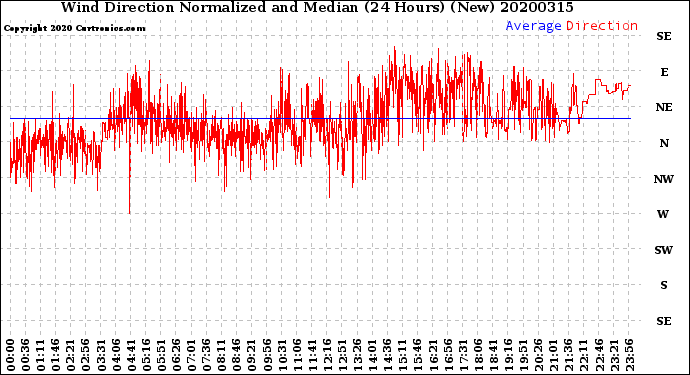Click the 07:36 time label
The width and height of the screenshot is (690, 375).
pyautogui.click(x=206, y=355)
